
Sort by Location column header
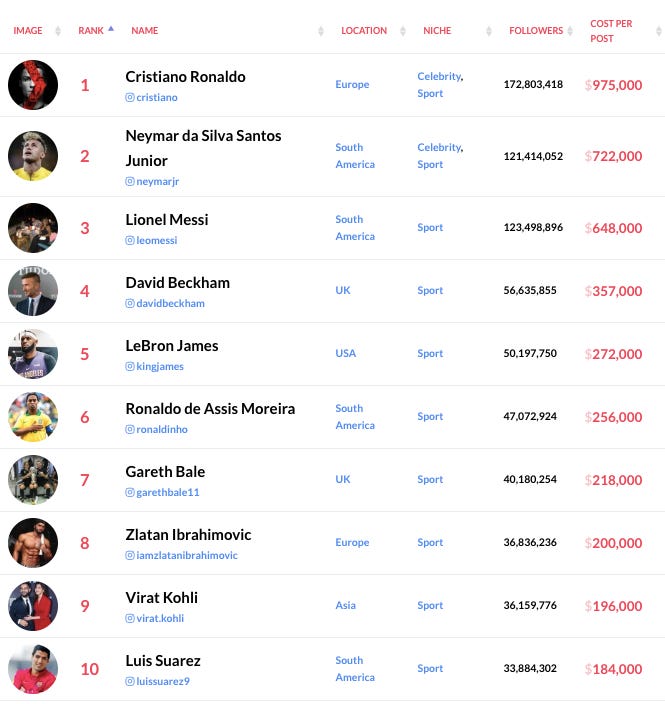pos(364,31)
